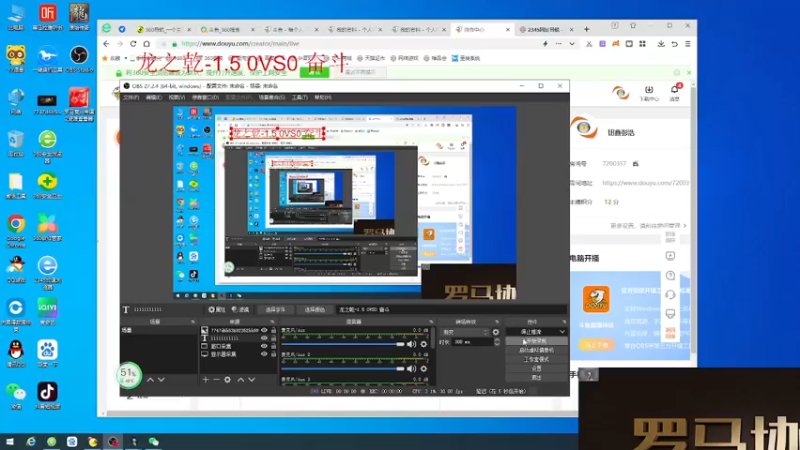Open Douyu download center icon
The image size is (800, 450).
(649, 92)
